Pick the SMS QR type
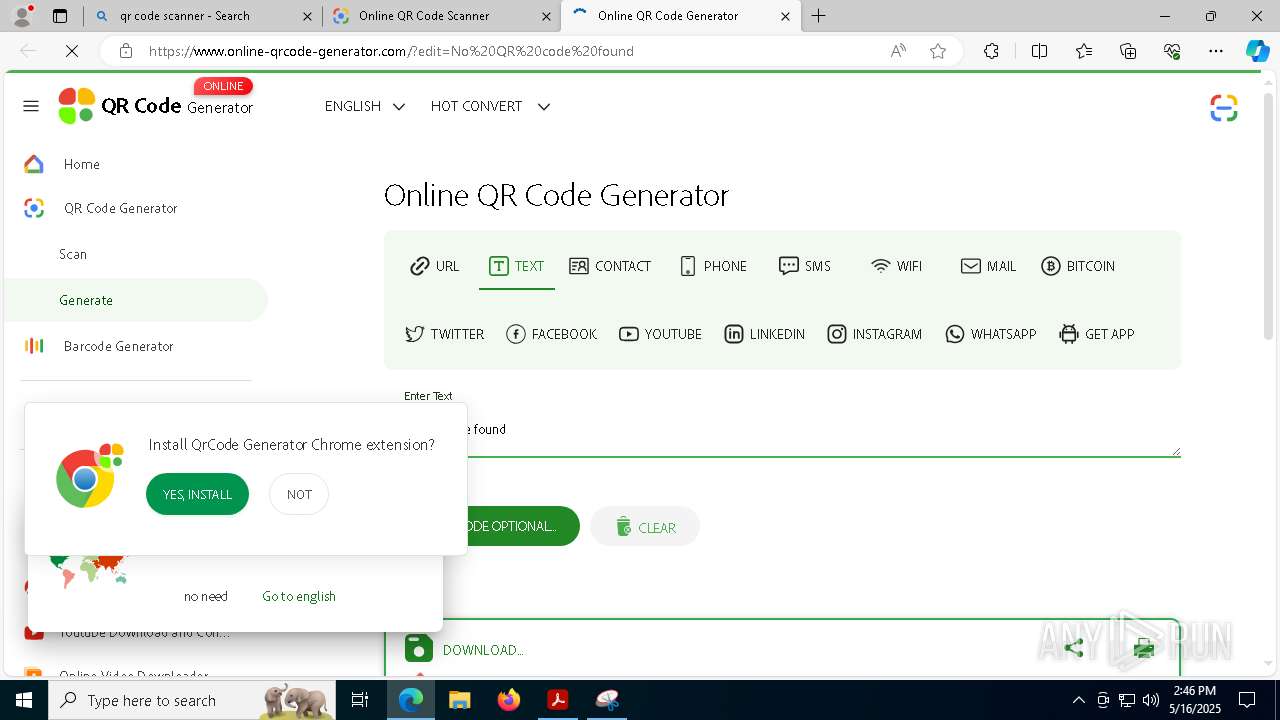 pyautogui.click(x=805, y=266)
